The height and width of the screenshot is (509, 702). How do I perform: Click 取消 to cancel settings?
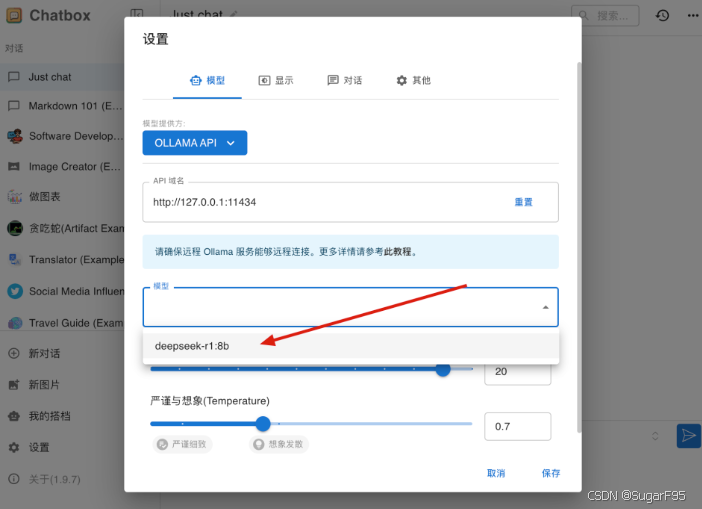coord(496,473)
